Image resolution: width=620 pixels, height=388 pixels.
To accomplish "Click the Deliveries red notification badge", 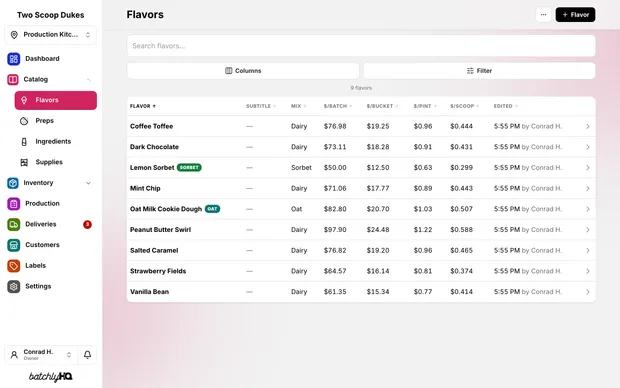I will click(87, 225).
